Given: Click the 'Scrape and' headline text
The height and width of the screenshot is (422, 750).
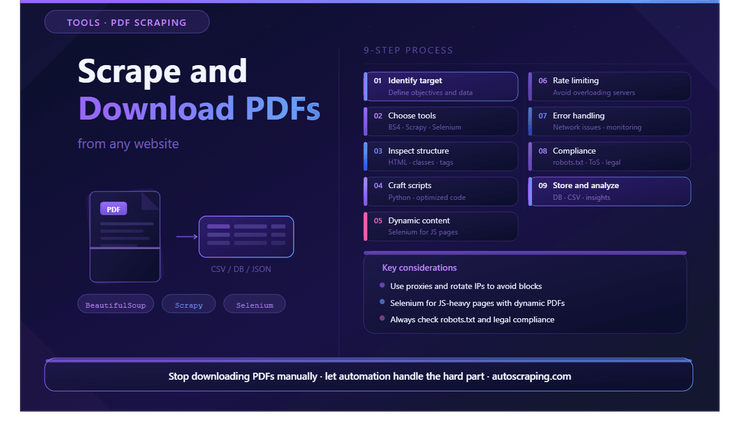Looking at the screenshot, I should point(162,71).
